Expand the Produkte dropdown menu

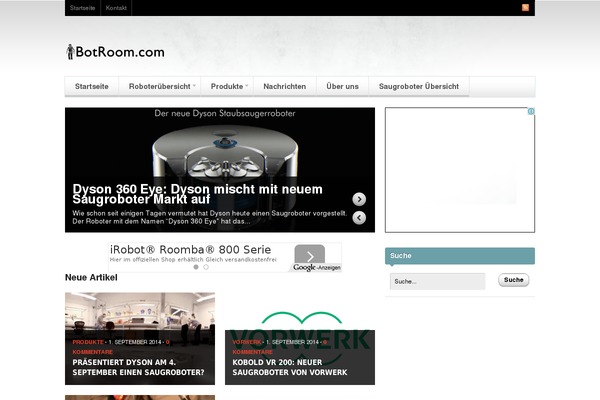point(227,87)
